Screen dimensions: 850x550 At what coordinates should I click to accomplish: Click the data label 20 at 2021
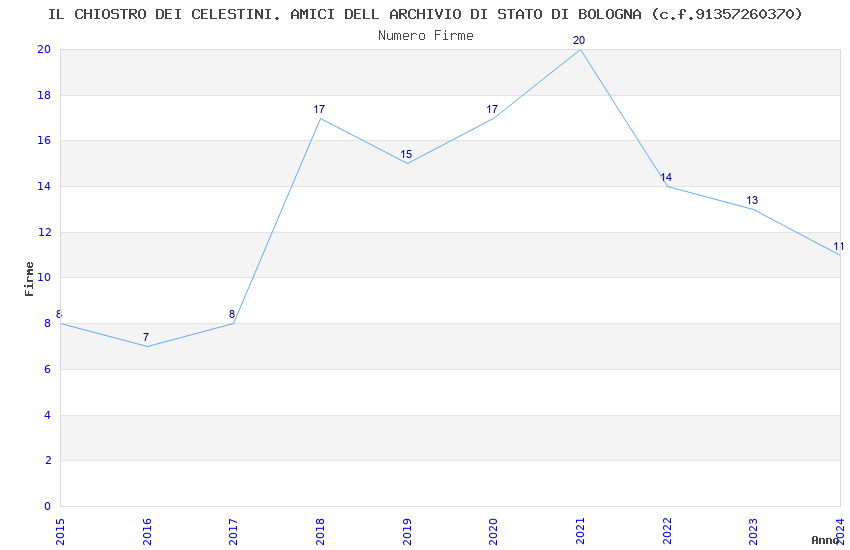(579, 41)
